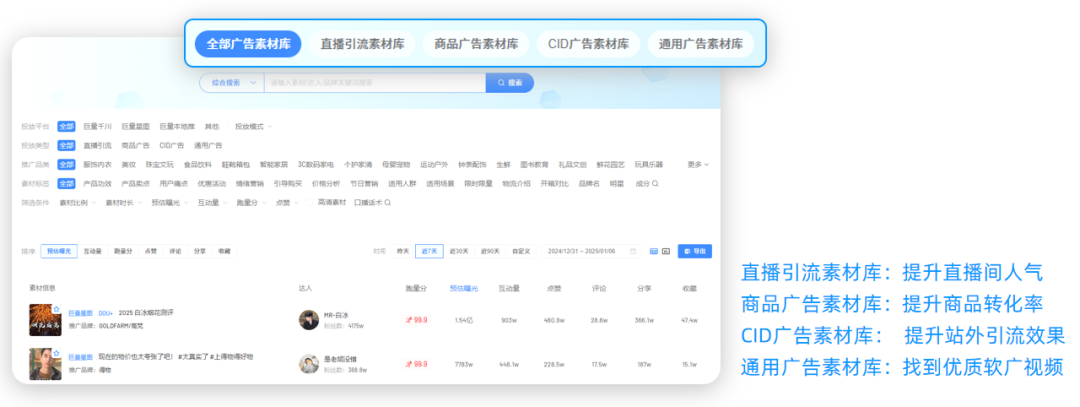Viewport: 1080px width, 407px height.
Task: Sort by 互动量 in 排序 bar
Action: click(x=93, y=251)
